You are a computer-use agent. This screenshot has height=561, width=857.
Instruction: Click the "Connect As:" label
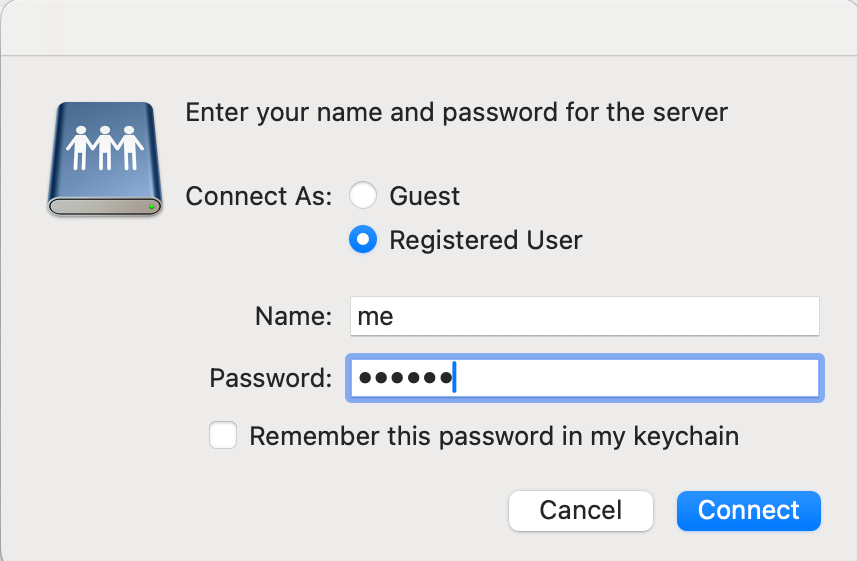(x=259, y=196)
